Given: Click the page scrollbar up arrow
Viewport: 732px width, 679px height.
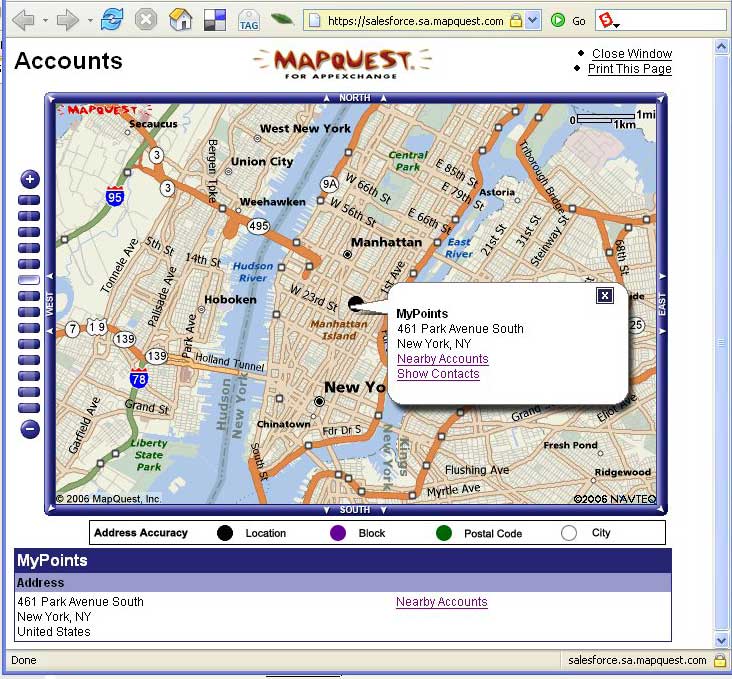Looking at the screenshot, I should click(721, 47).
